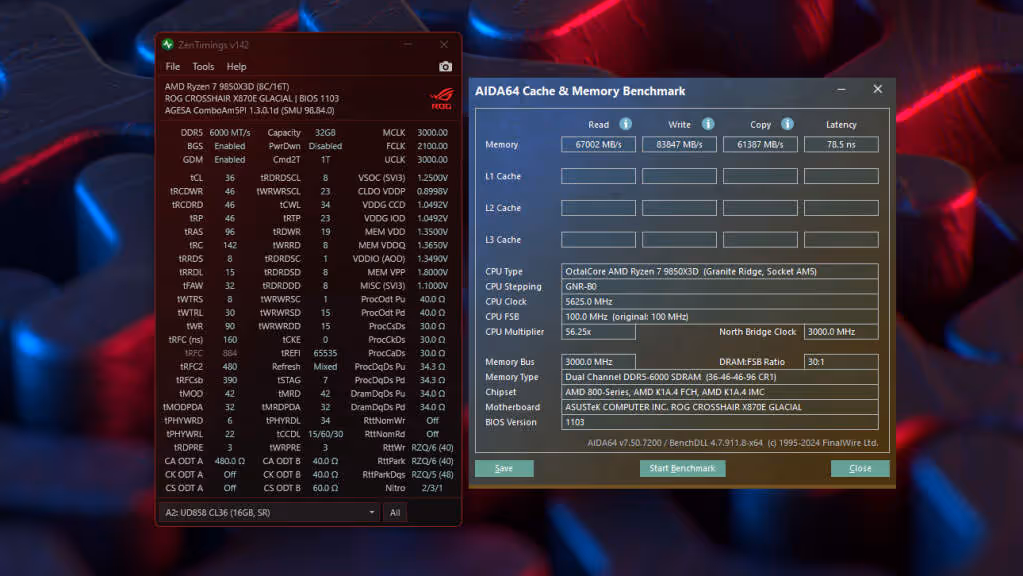1023x576 pixels.
Task: Click tRC value 142
Action: (x=230, y=245)
